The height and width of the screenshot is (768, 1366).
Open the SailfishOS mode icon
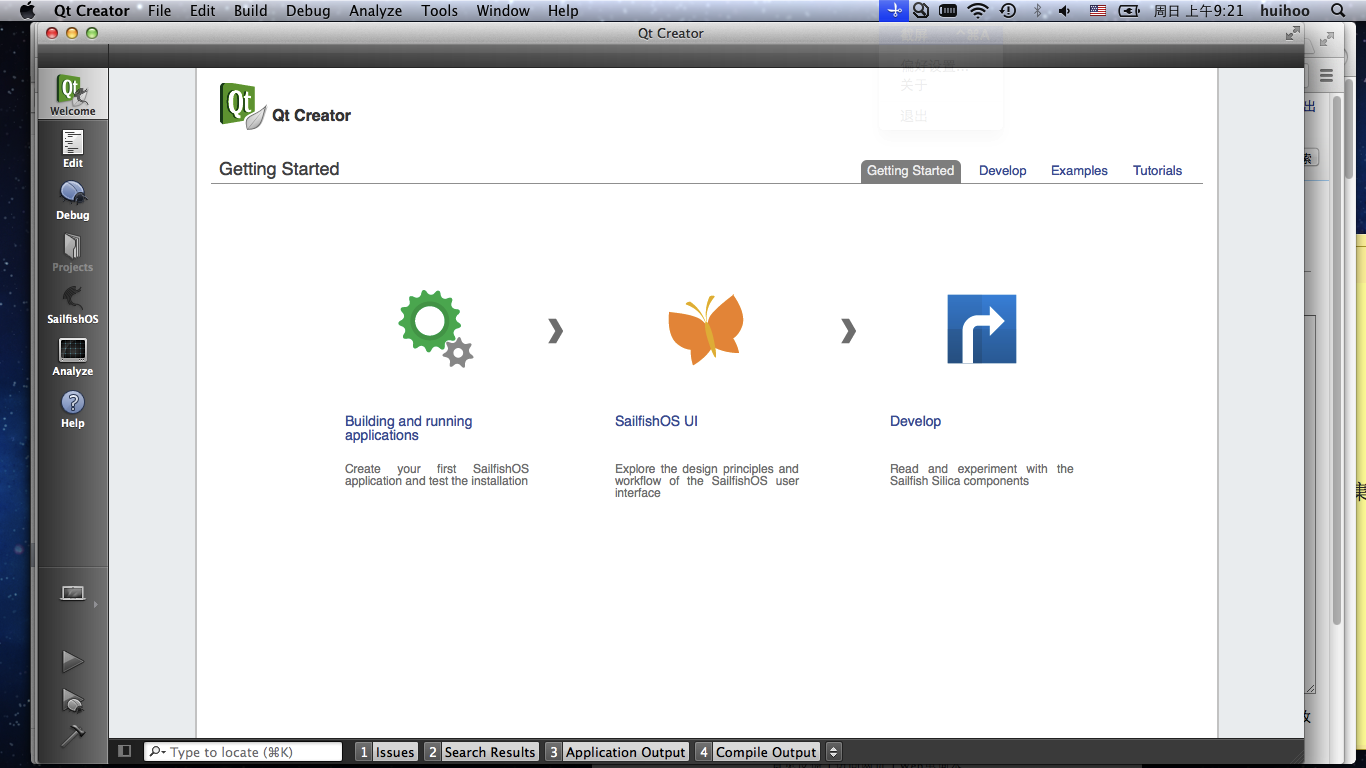[x=73, y=304]
